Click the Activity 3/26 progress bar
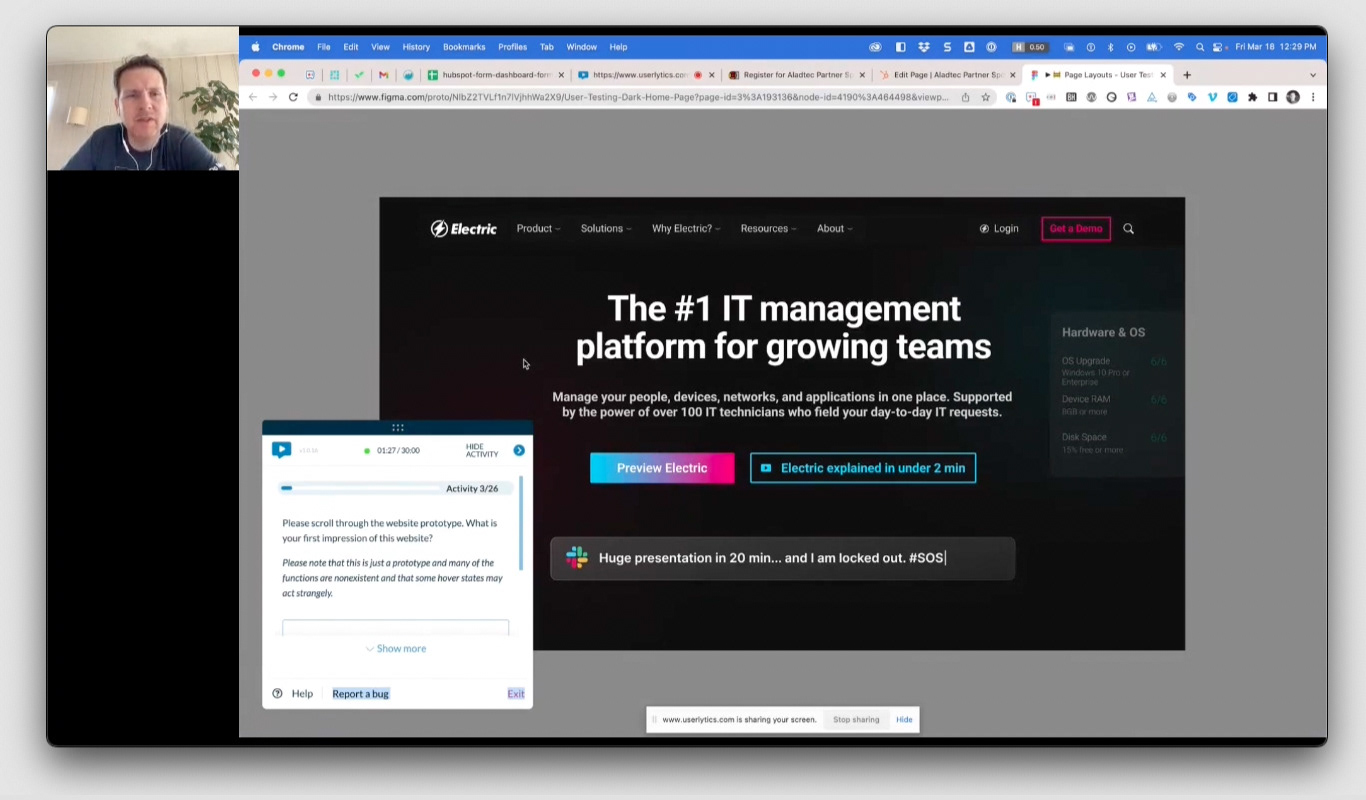 click(x=395, y=488)
